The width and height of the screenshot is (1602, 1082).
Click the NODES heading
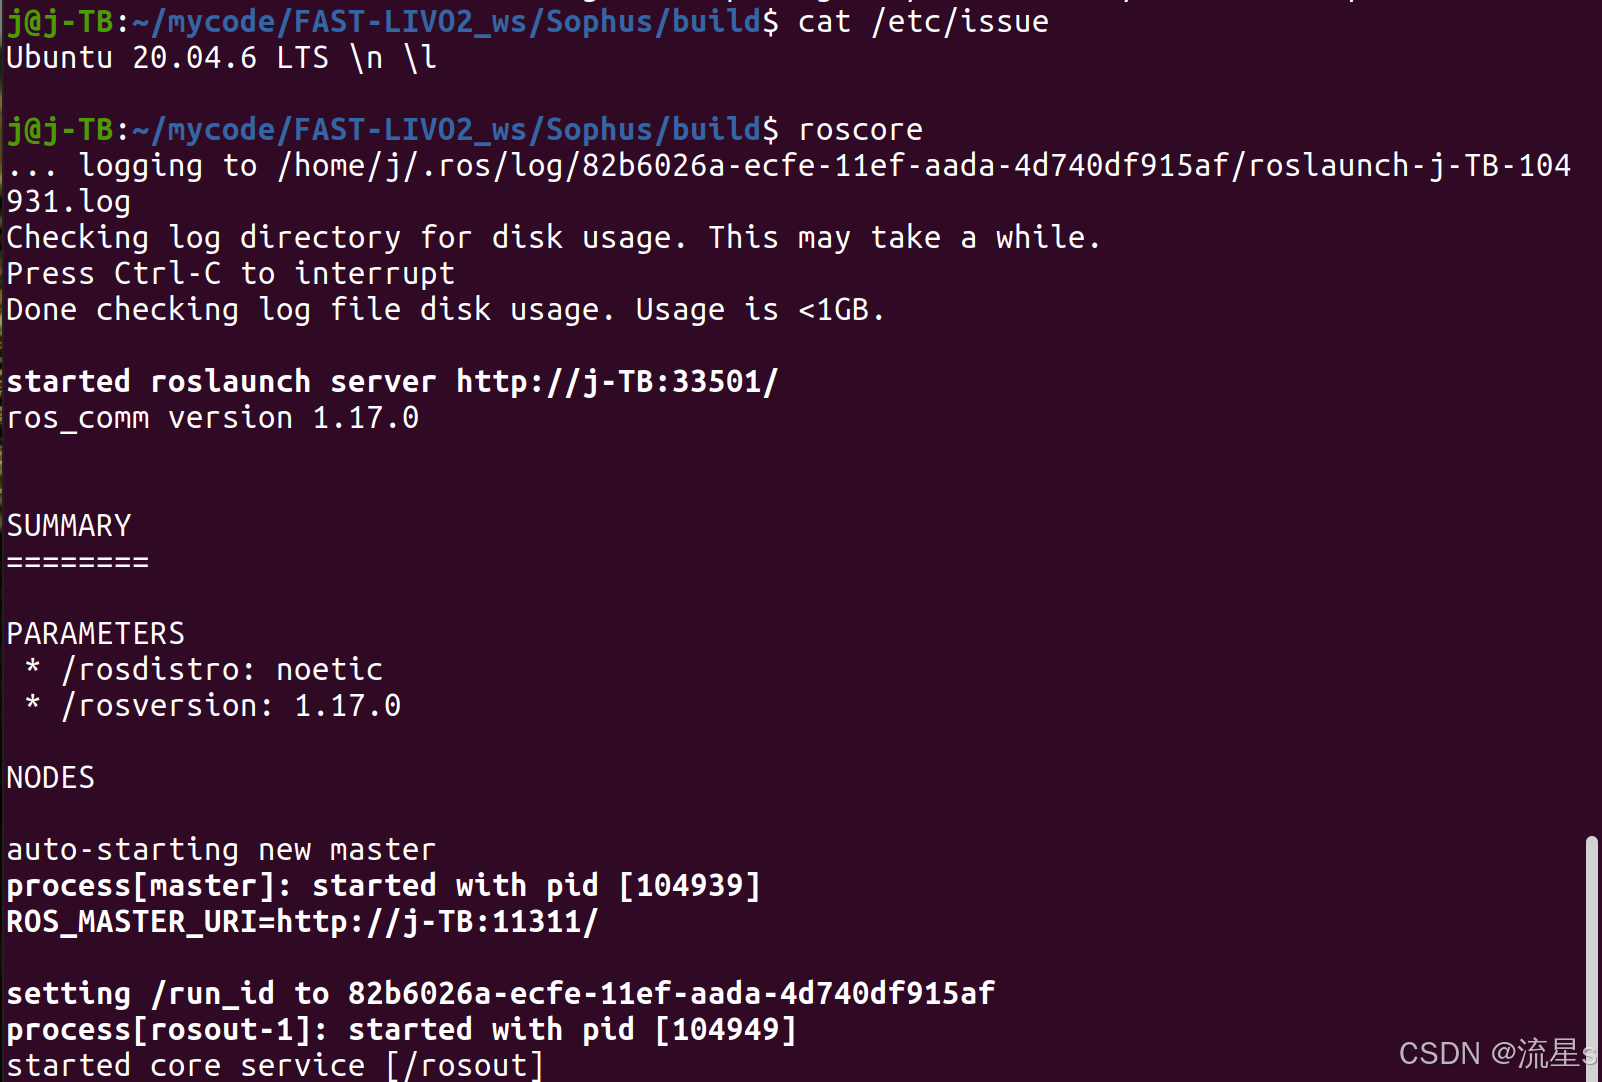[51, 778]
